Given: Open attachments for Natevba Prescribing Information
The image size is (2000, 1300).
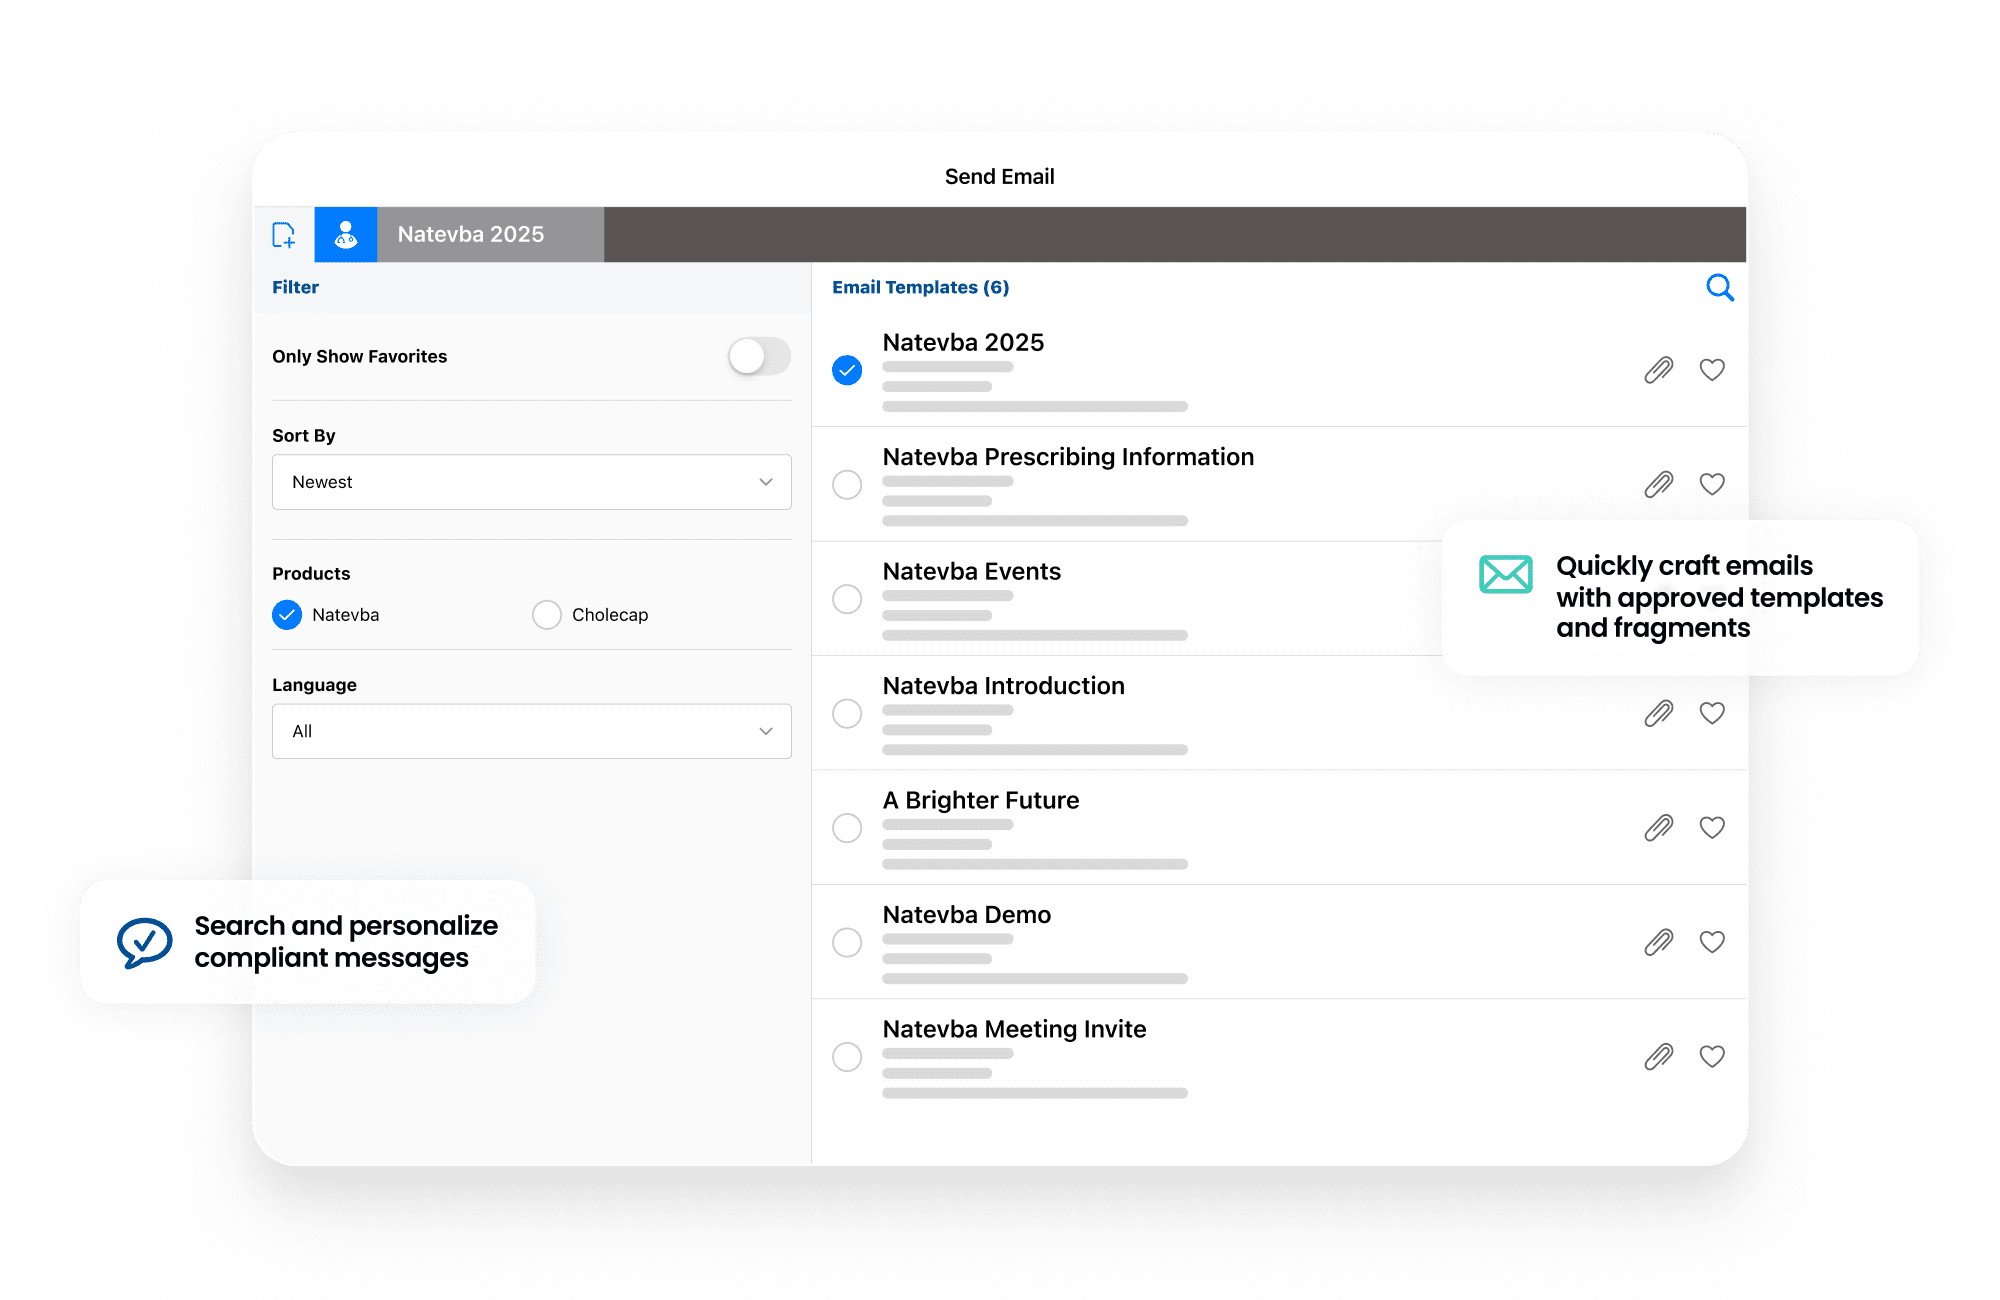Looking at the screenshot, I should [1658, 485].
